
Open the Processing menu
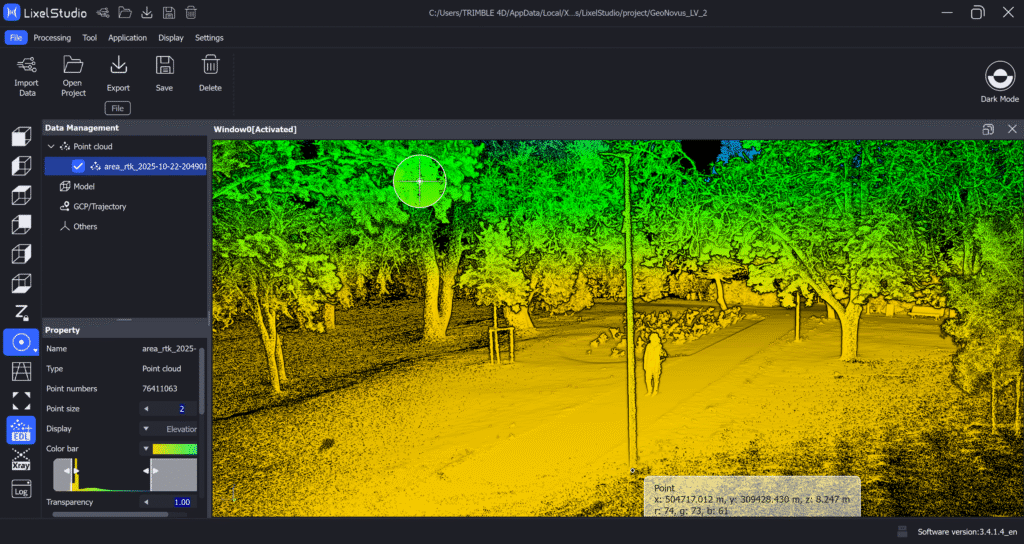coord(52,38)
